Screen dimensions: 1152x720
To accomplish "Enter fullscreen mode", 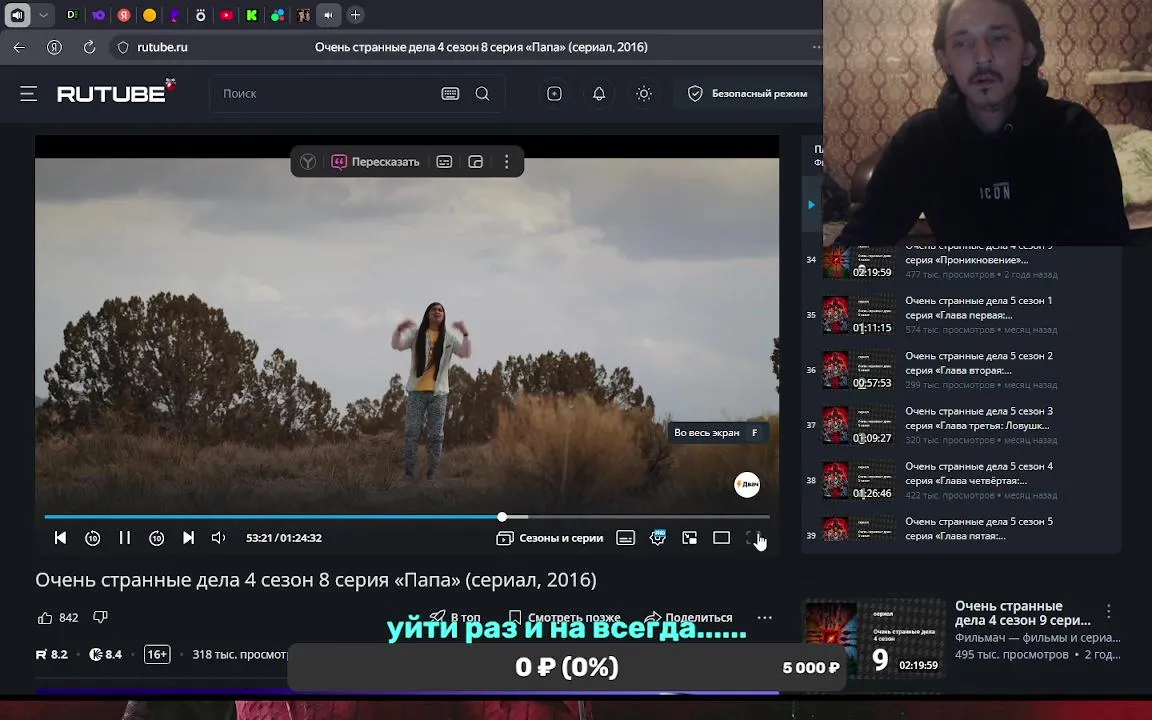I will pyautogui.click(x=753, y=538).
